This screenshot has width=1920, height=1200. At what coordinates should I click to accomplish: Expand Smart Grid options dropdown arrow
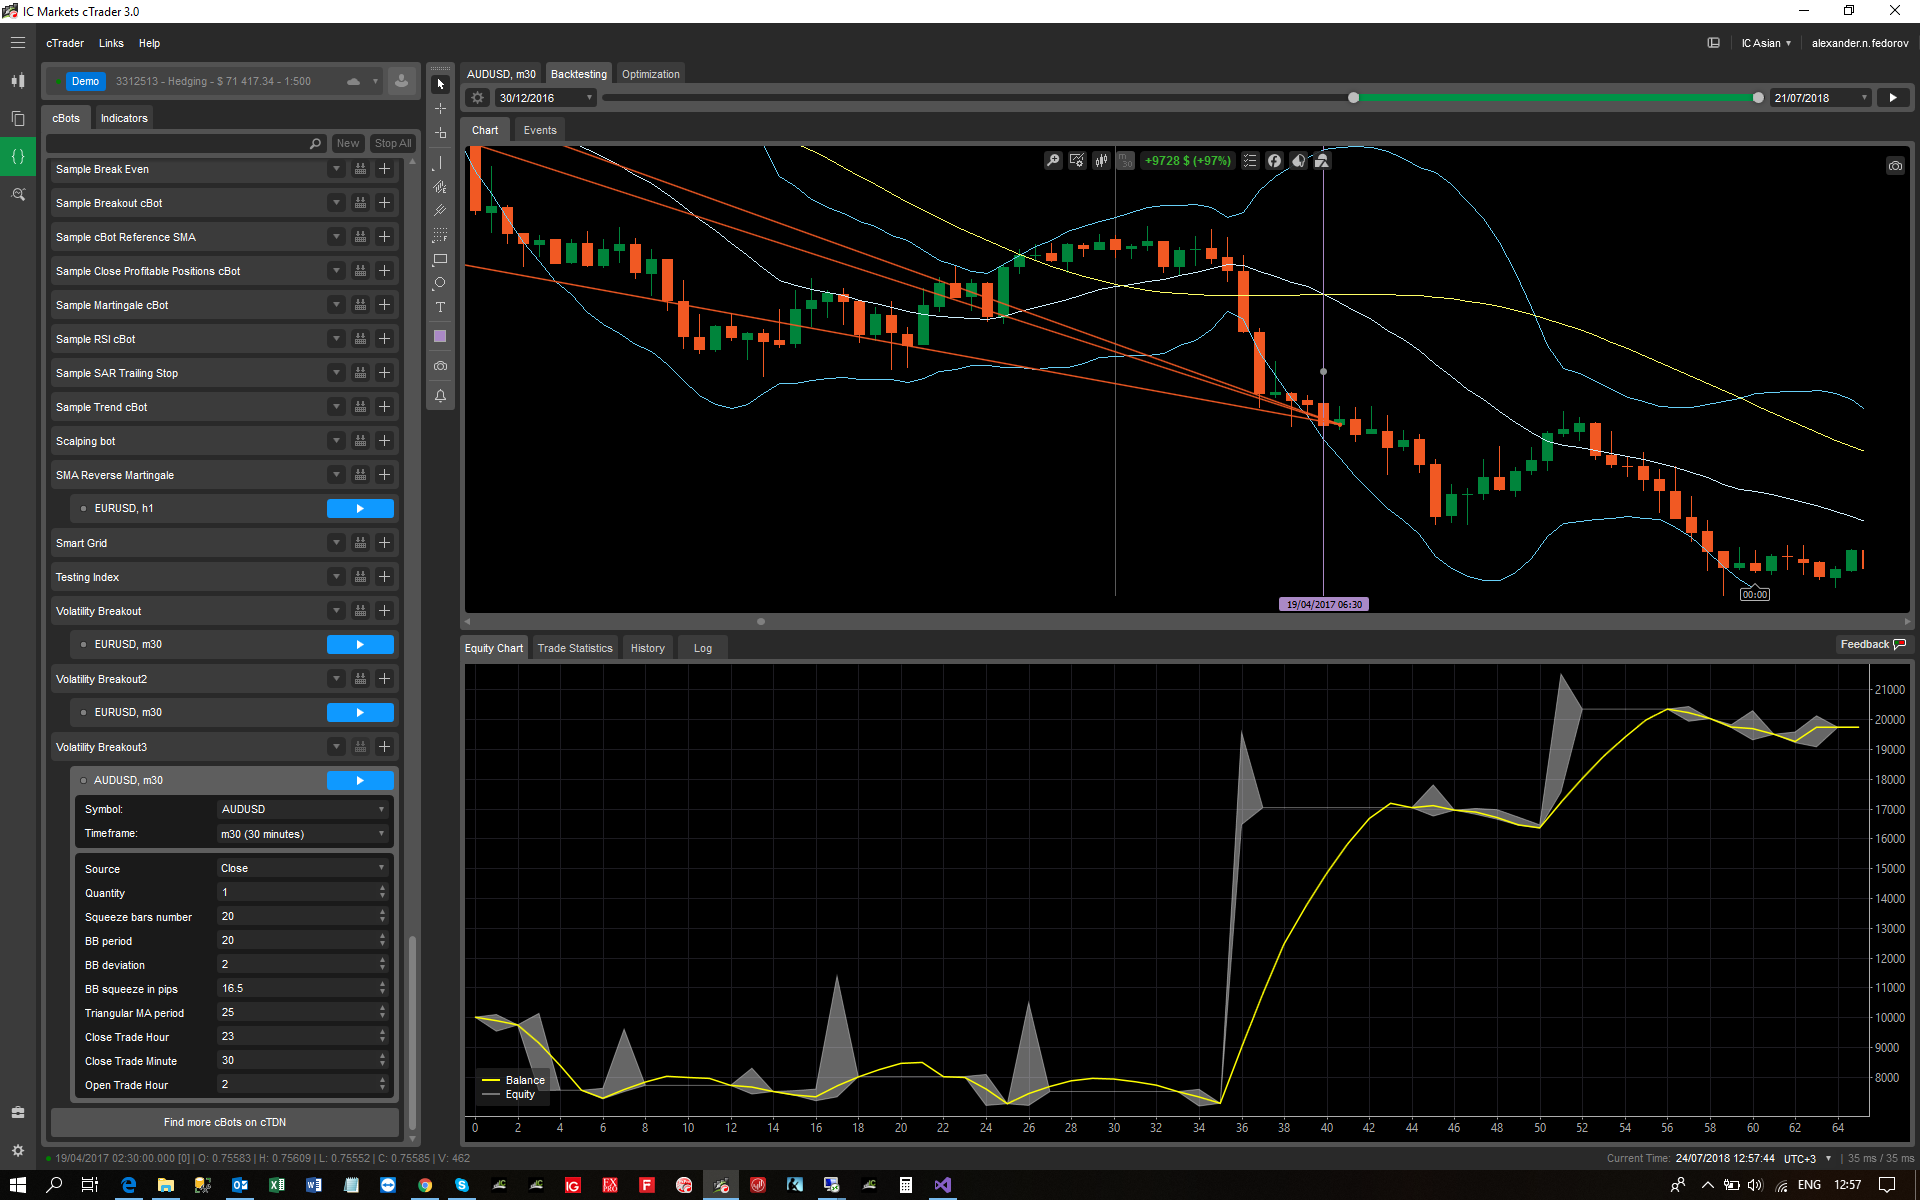336,543
